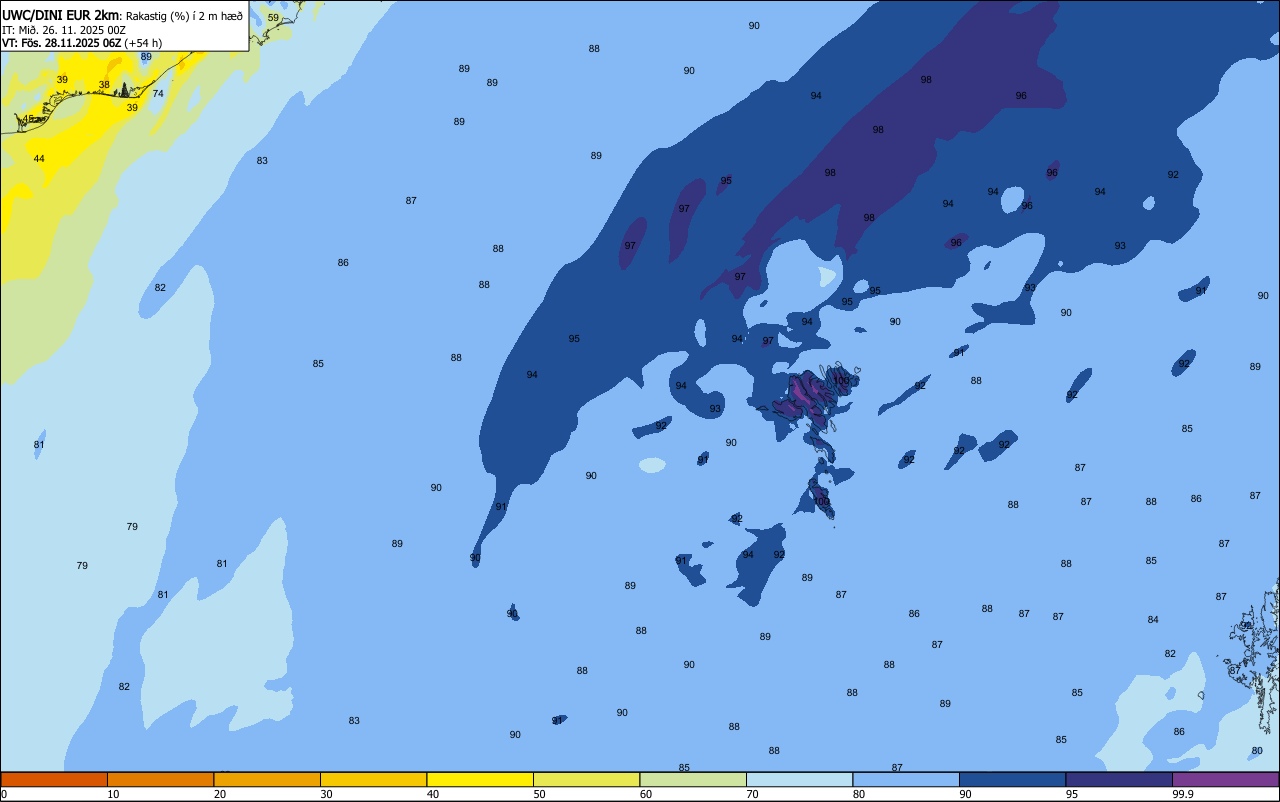
Task: Click the 70–80 pale blue legend swatch
Action: 799,779
